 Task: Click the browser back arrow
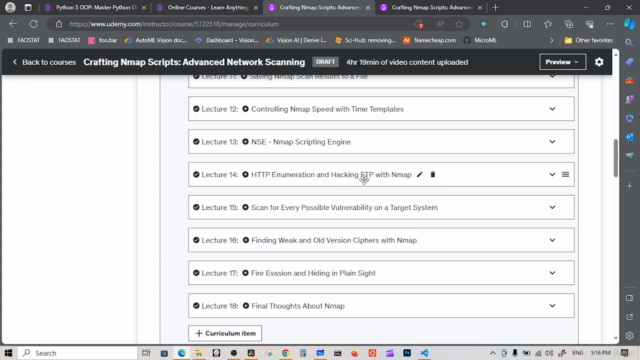coord(13,24)
